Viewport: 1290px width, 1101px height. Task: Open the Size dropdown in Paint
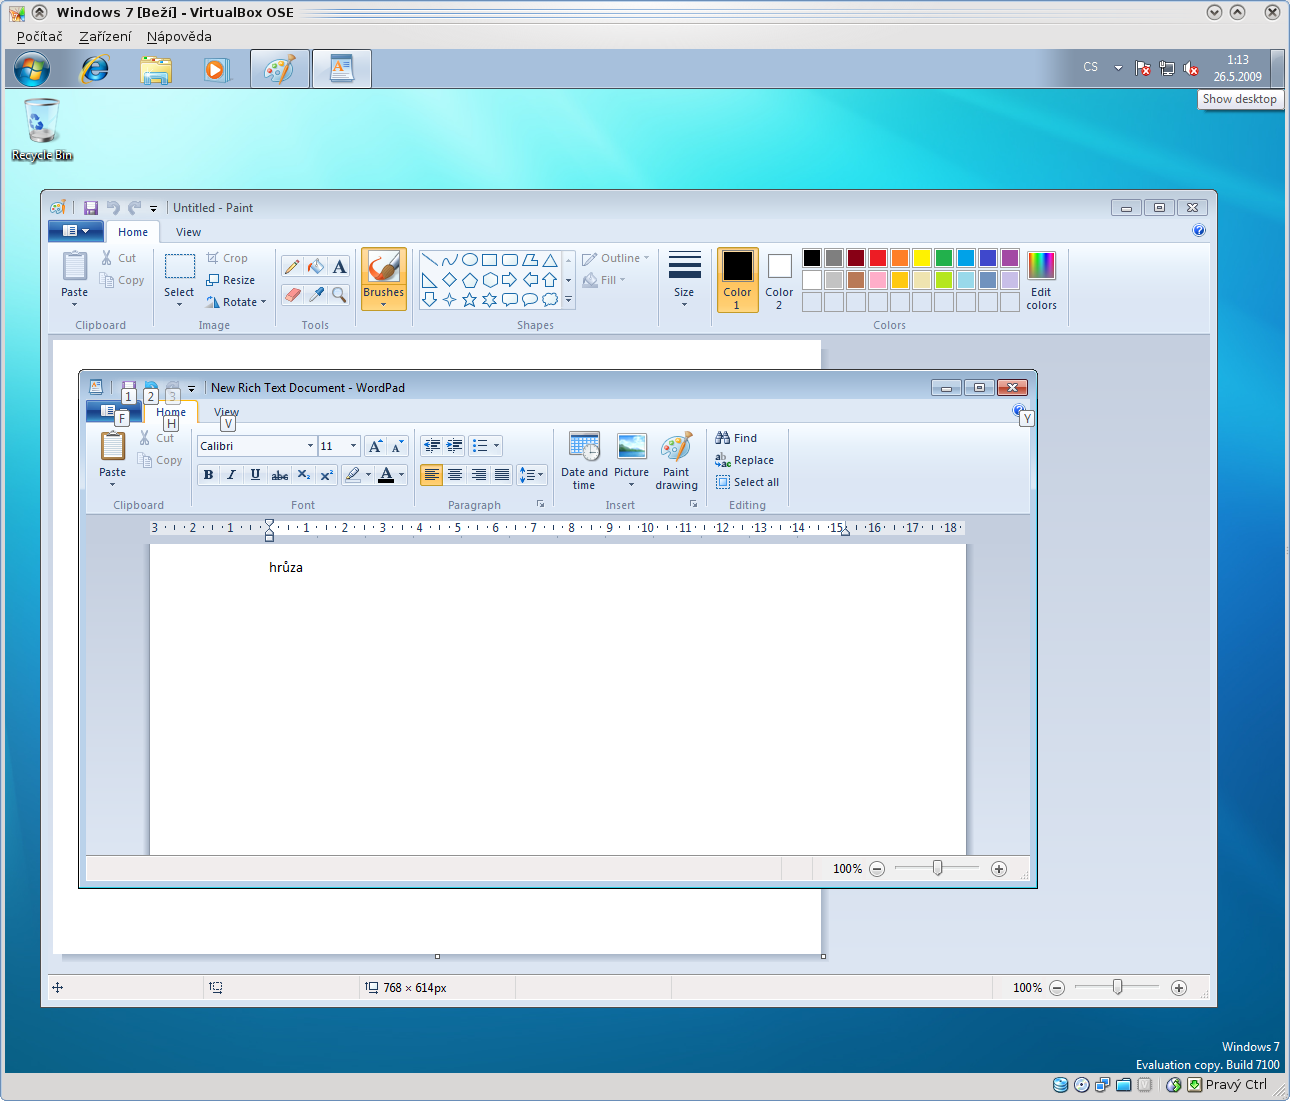[684, 280]
